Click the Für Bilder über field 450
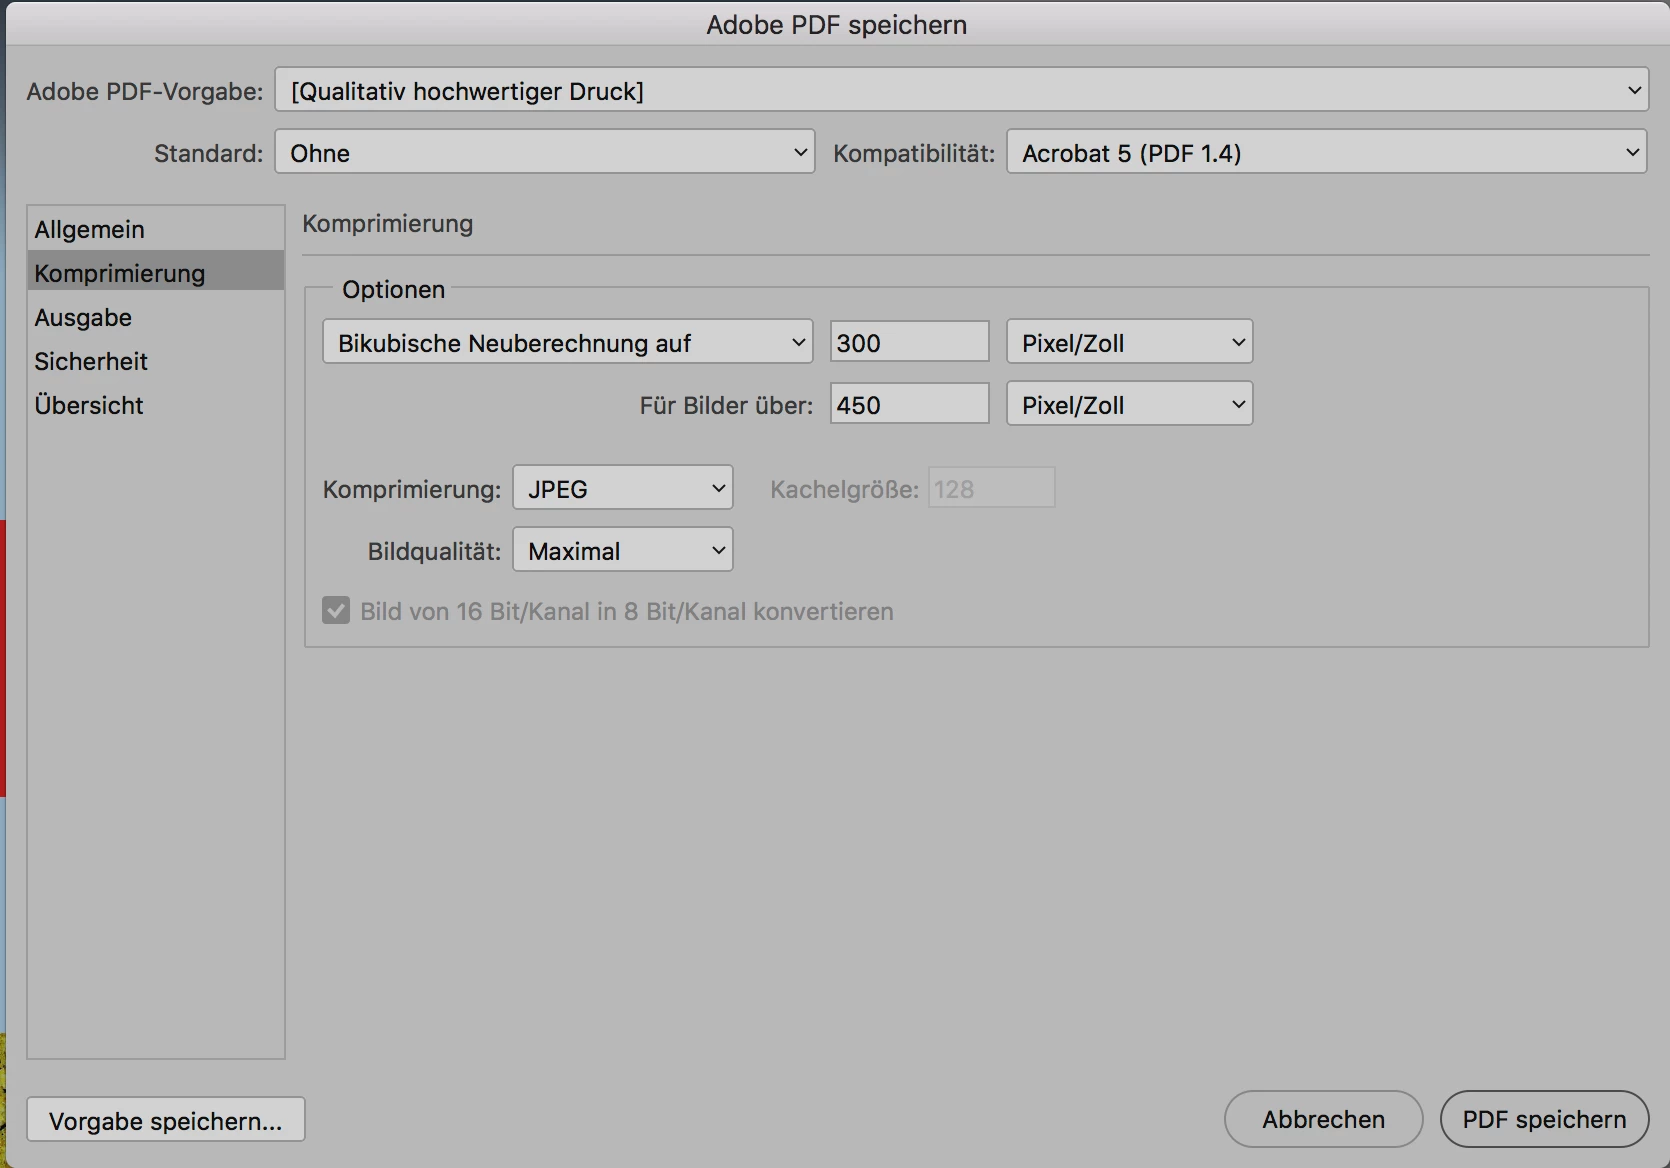Viewport: 1670px width, 1168px height. pyautogui.click(x=909, y=404)
